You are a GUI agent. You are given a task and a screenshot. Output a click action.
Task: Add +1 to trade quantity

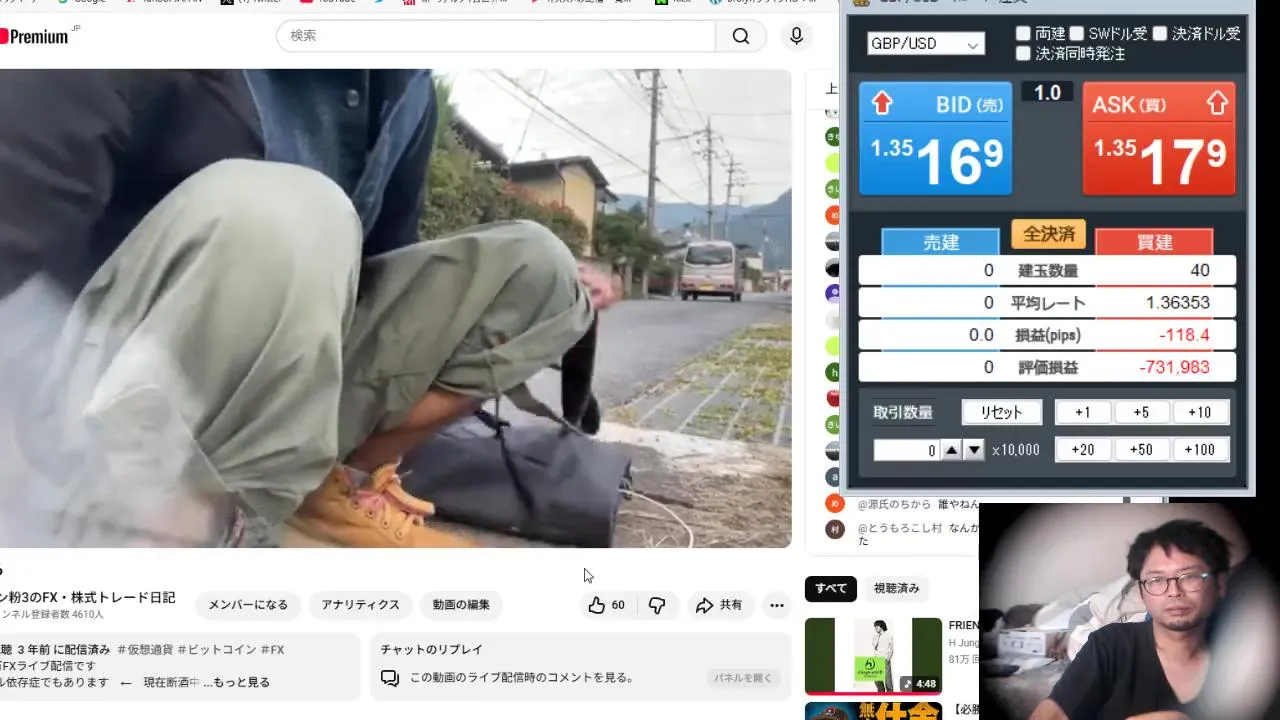(x=1083, y=412)
